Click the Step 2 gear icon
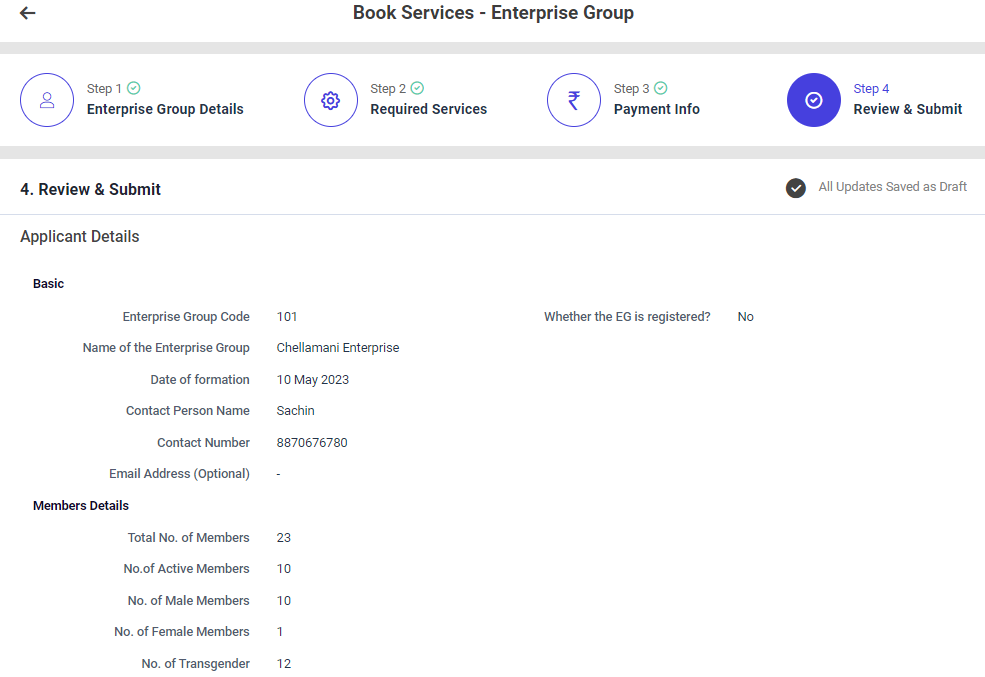This screenshot has height=677, width=985. tap(331, 100)
